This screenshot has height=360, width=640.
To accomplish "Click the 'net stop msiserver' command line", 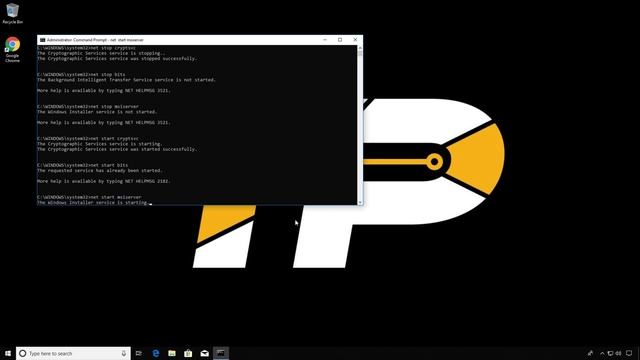I will tap(88, 107).
